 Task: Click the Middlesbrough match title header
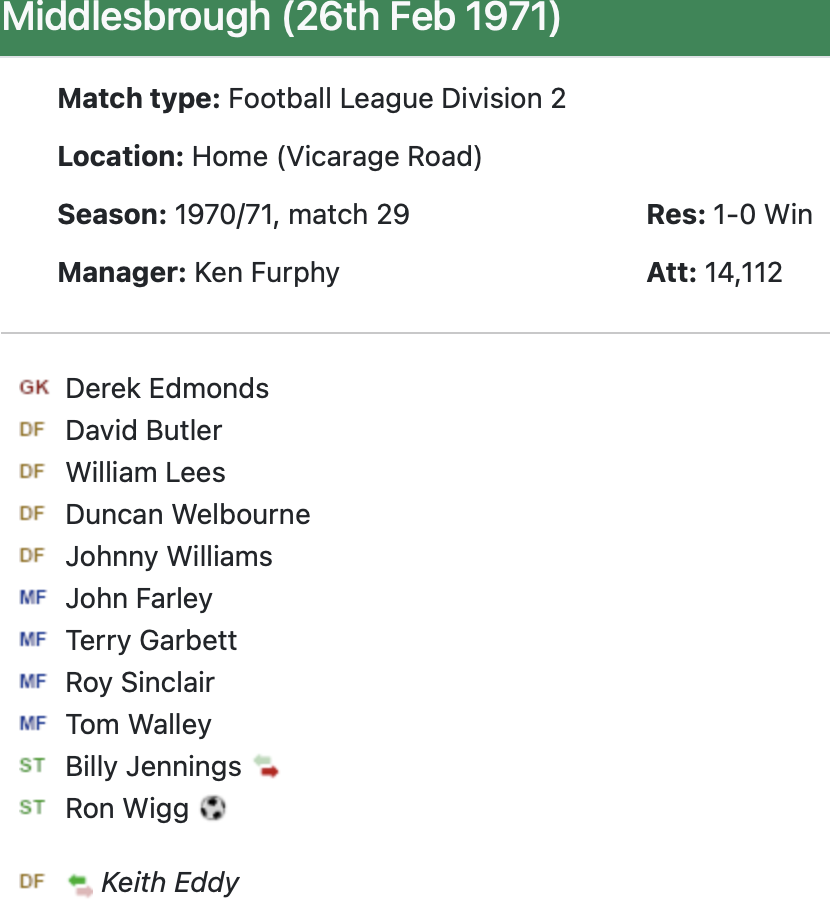(x=282, y=20)
